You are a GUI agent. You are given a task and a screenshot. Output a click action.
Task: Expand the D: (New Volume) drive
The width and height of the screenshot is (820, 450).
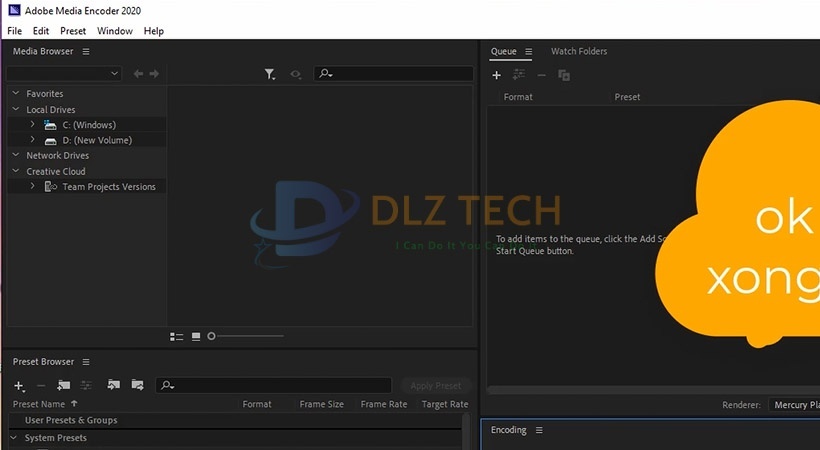32,140
